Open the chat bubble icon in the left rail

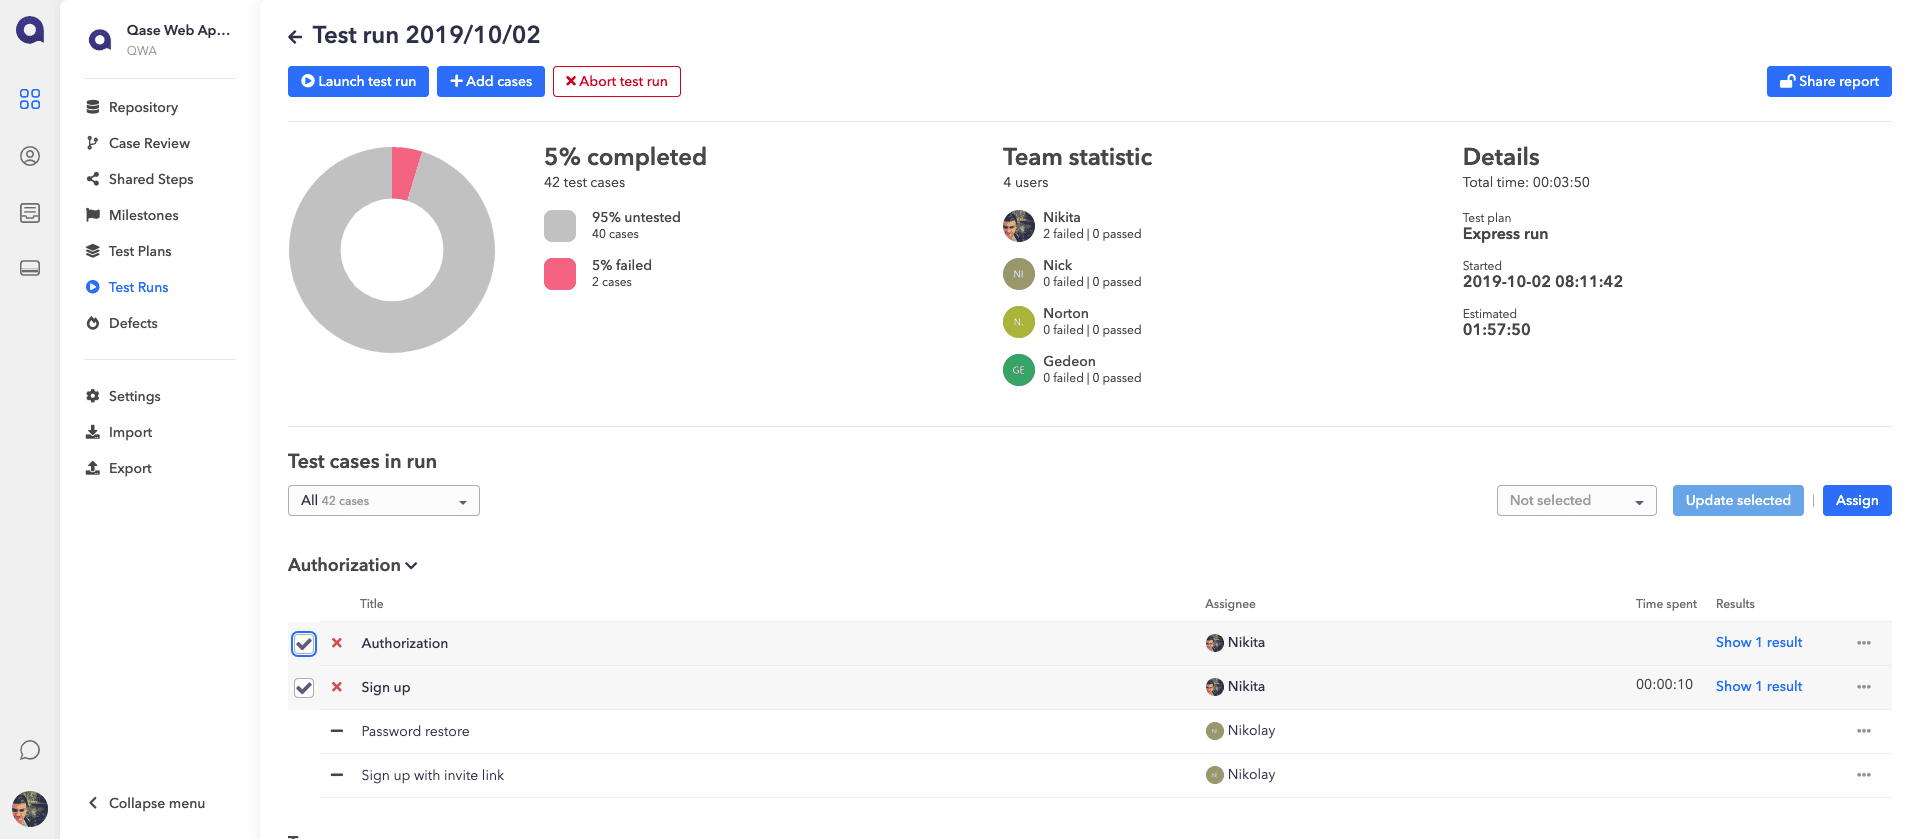(x=30, y=750)
